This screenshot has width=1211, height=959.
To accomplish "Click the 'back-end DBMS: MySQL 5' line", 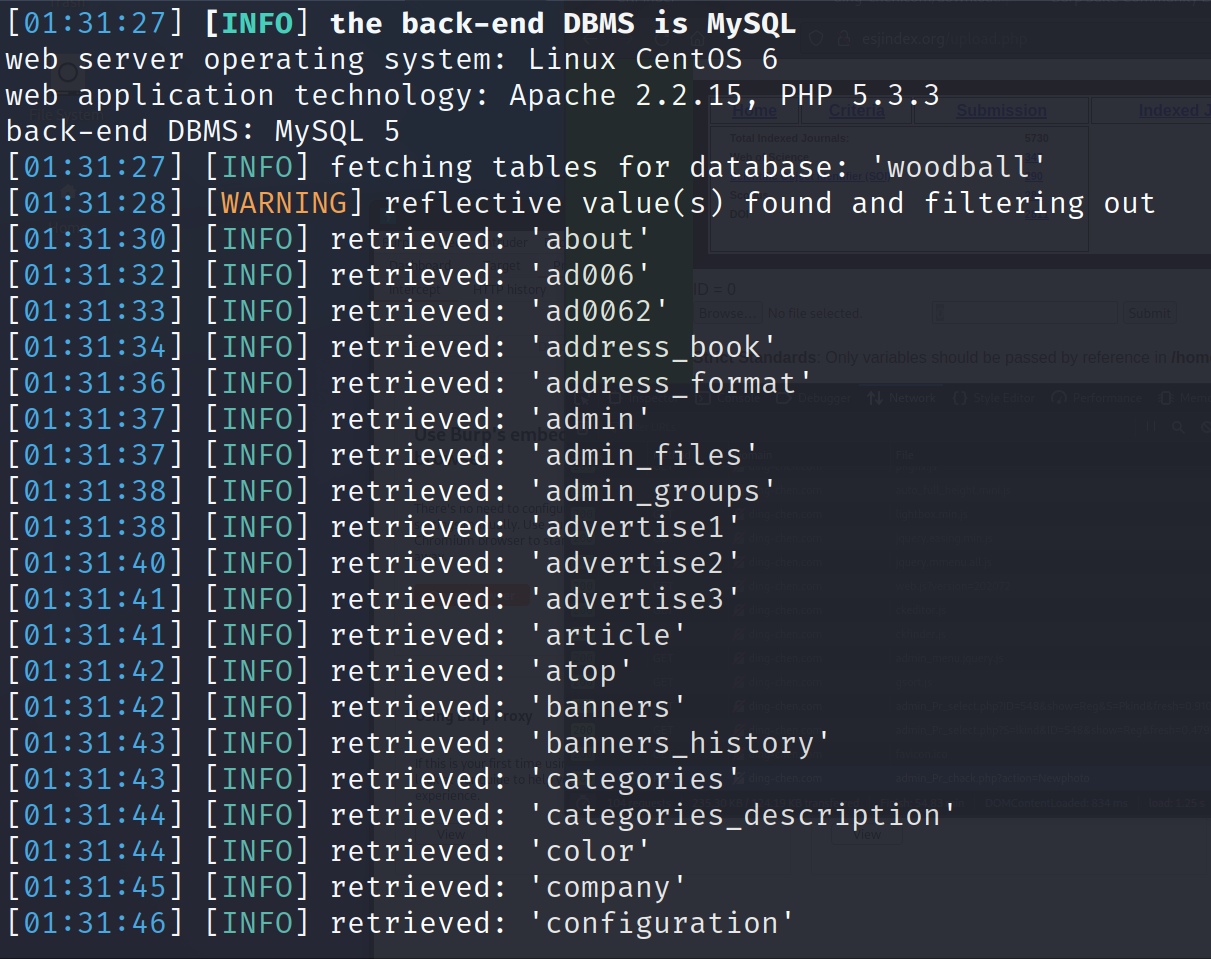I will (x=203, y=131).
